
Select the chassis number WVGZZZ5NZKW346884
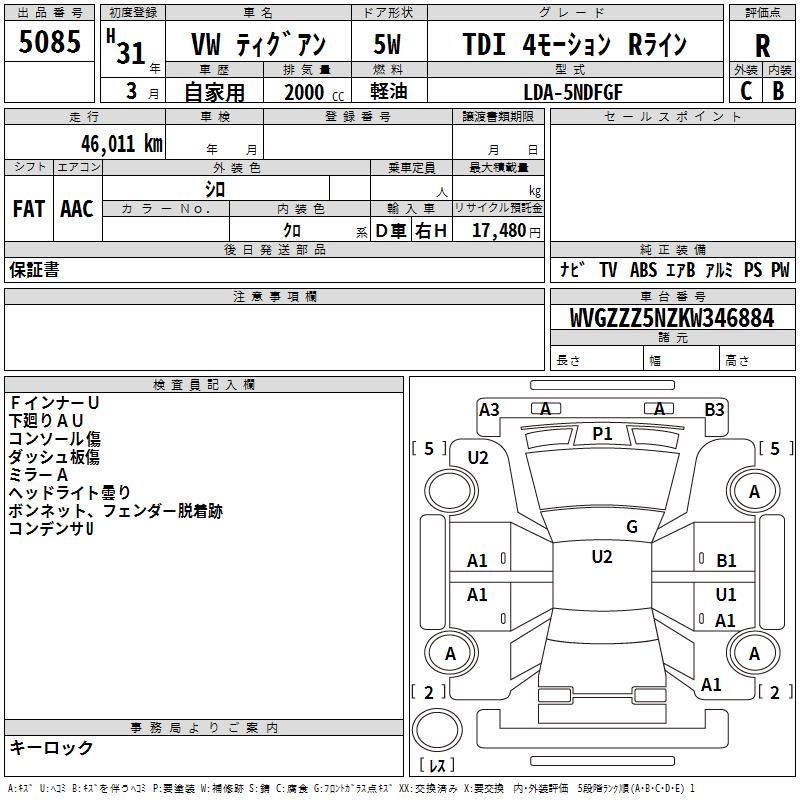click(672, 319)
